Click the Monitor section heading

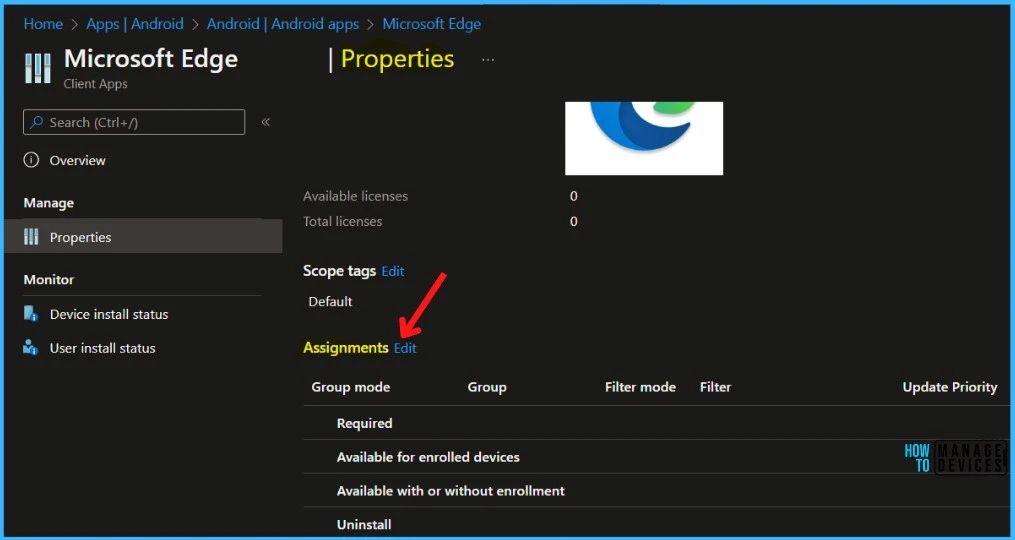point(49,280)
